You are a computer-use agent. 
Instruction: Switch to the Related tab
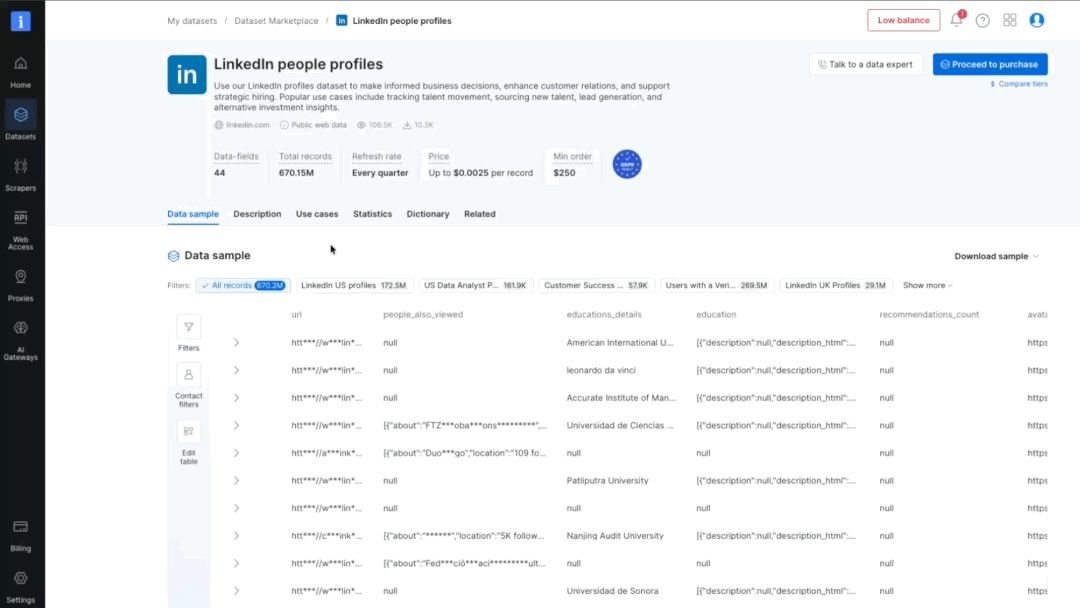(x=479, y=214)
